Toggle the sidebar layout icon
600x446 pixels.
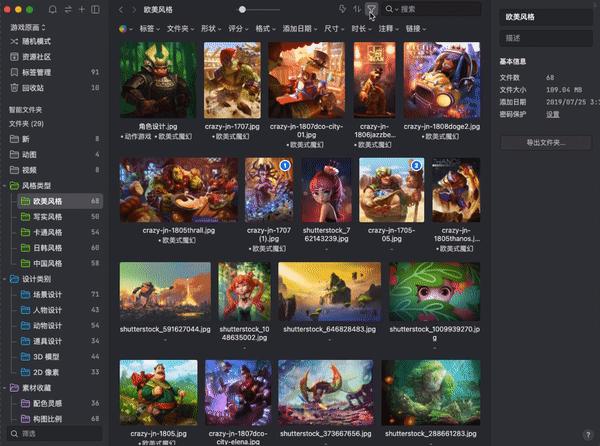coord(95,10)
